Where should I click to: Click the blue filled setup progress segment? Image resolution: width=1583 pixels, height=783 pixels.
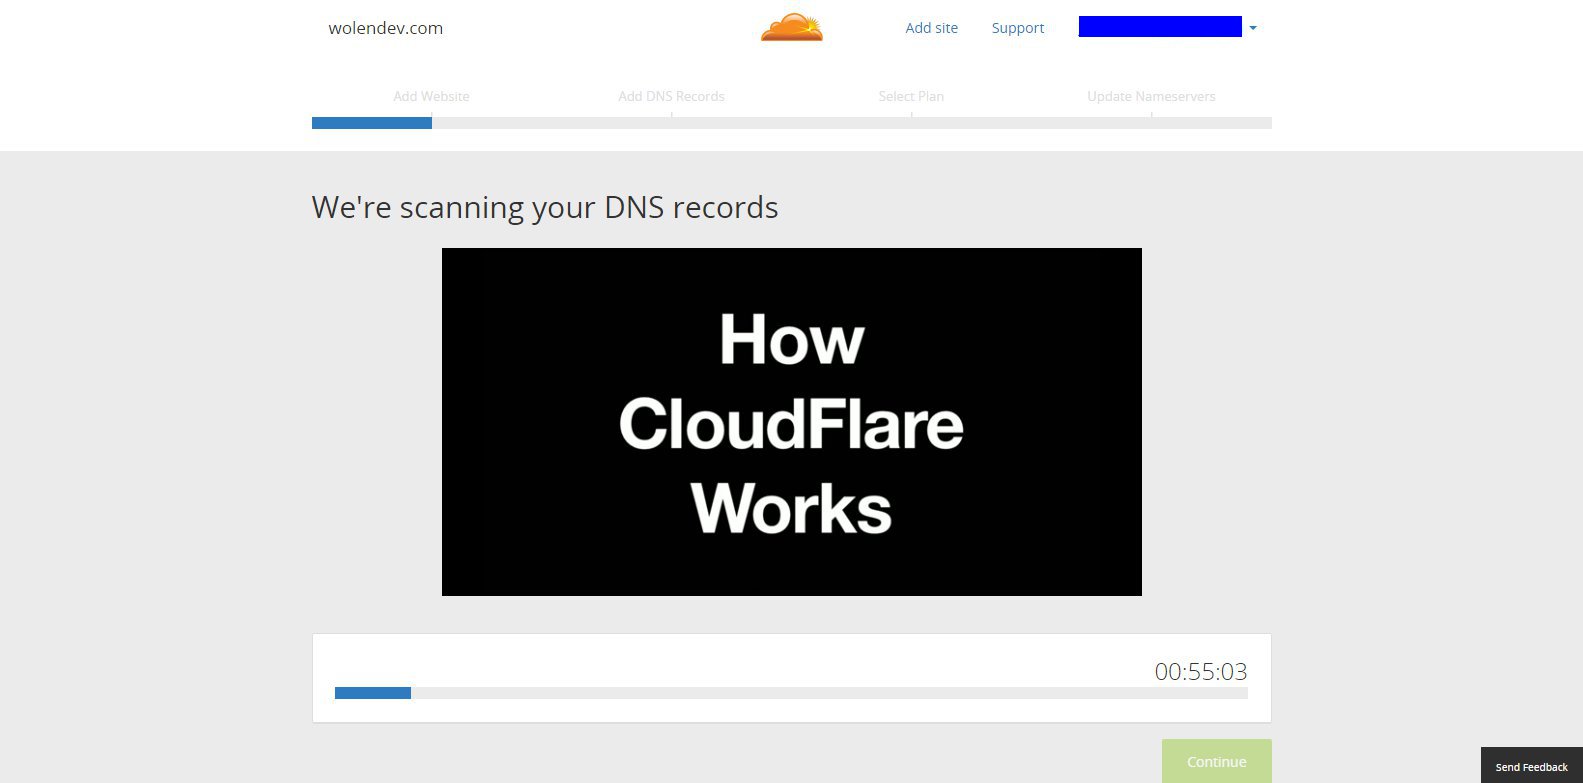coord(372,123)
